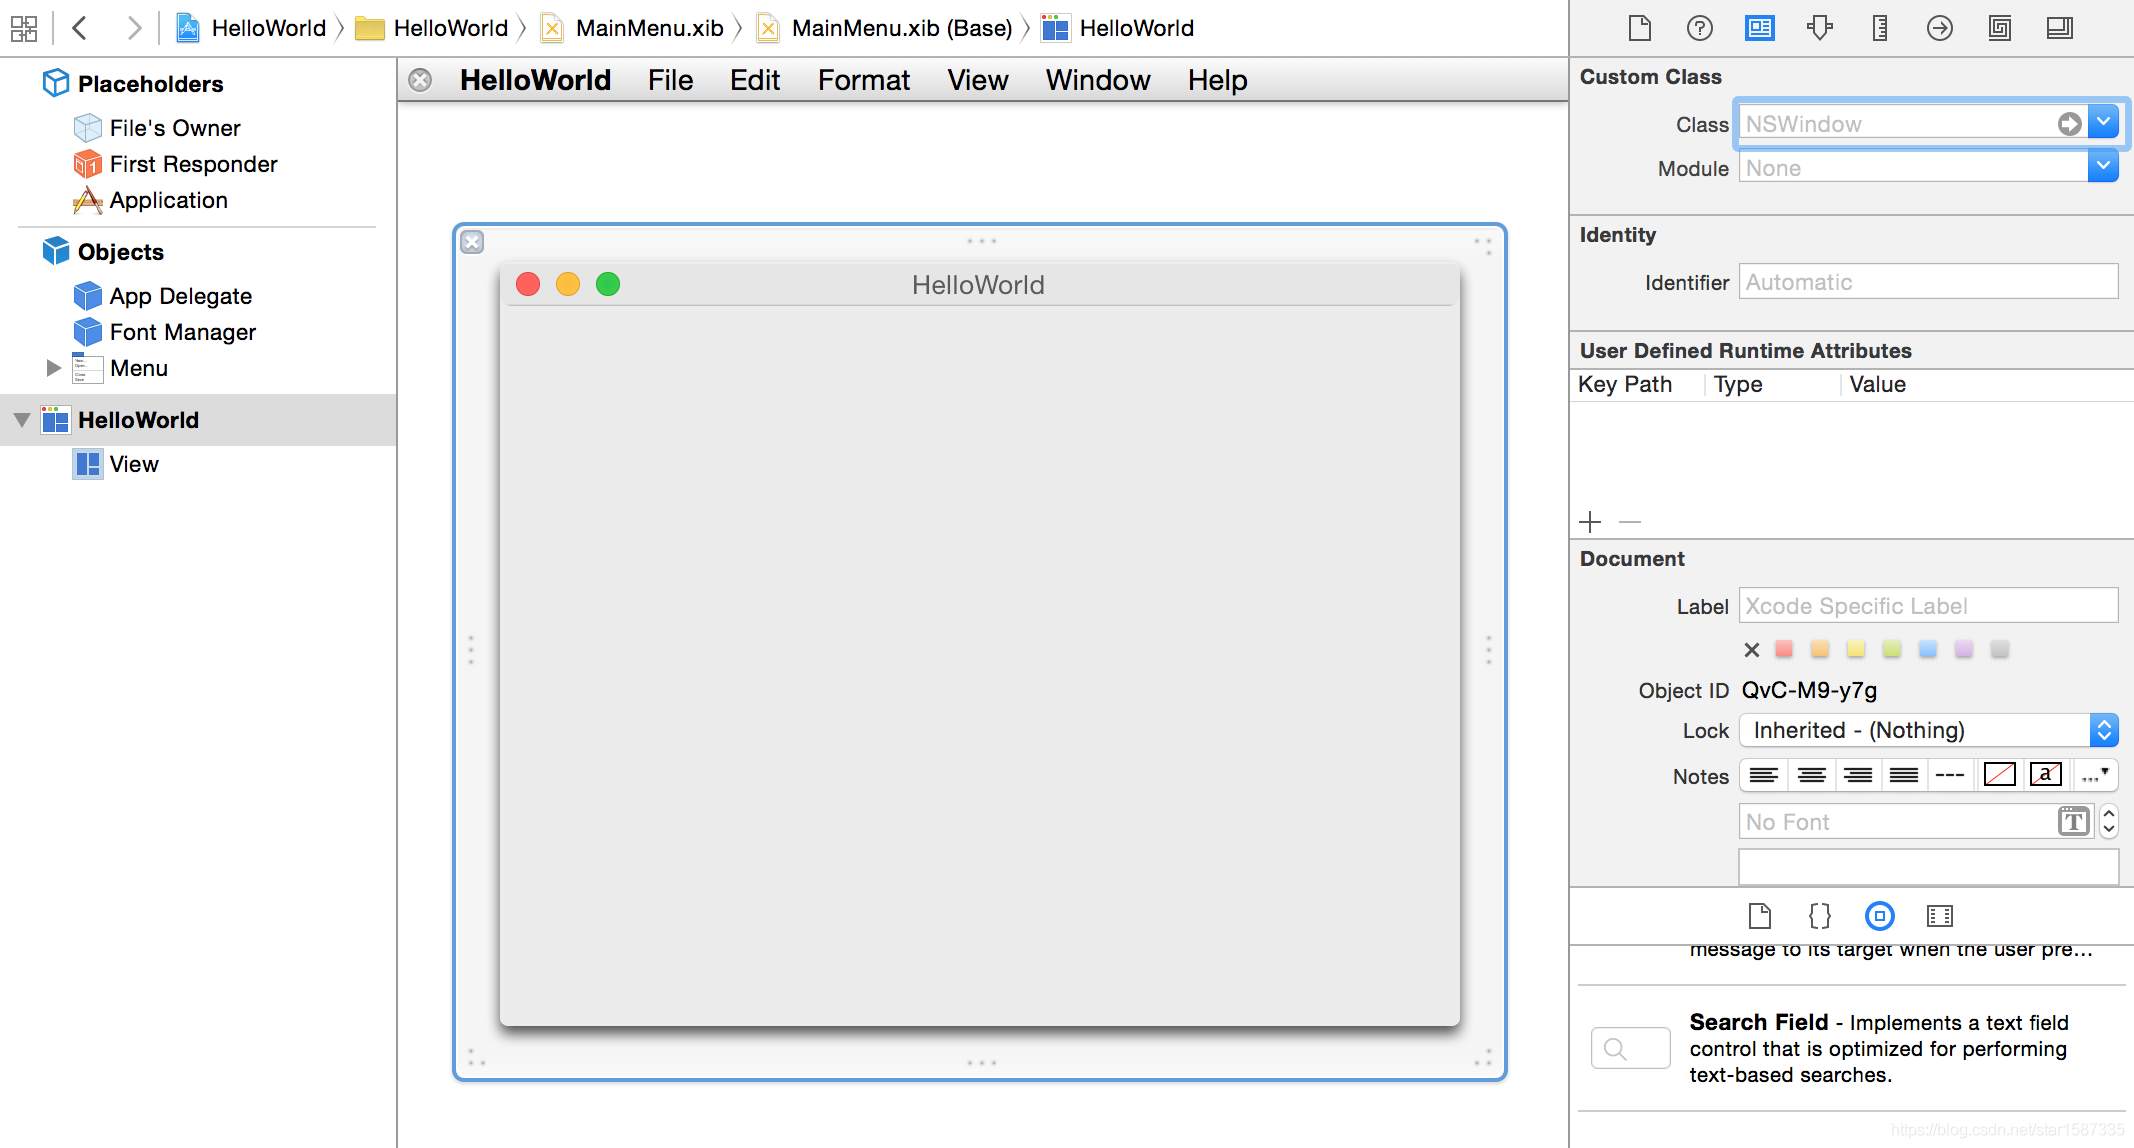Select the File menu in HelloWorld menu bar
This screenshot has height=1148, width=2134.
tap(666, 79)
